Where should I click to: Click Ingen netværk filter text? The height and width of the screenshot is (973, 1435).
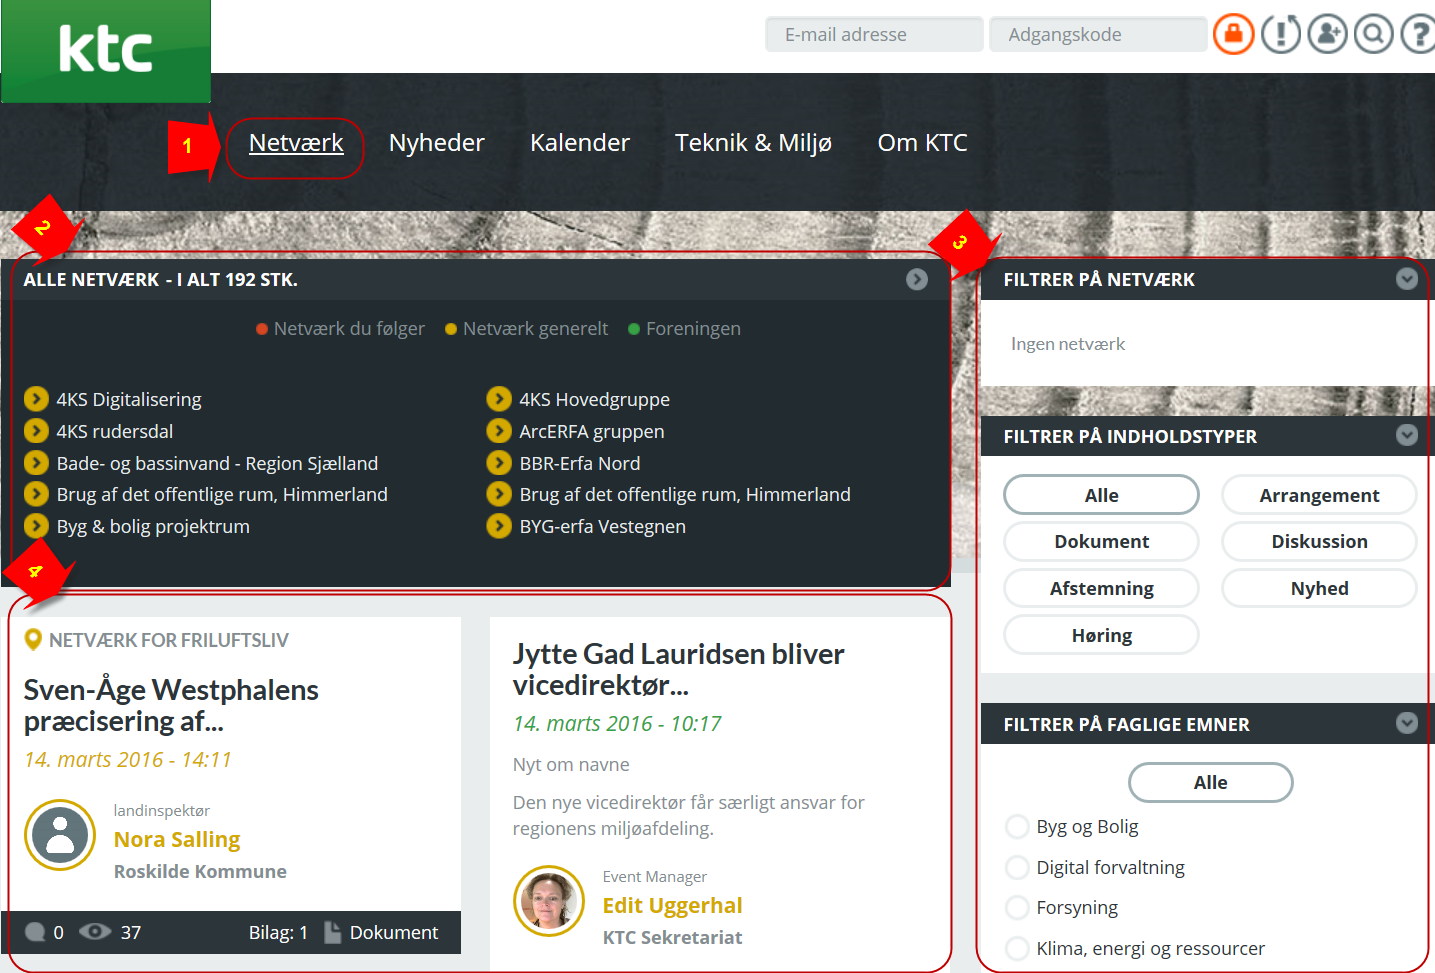1068,344
